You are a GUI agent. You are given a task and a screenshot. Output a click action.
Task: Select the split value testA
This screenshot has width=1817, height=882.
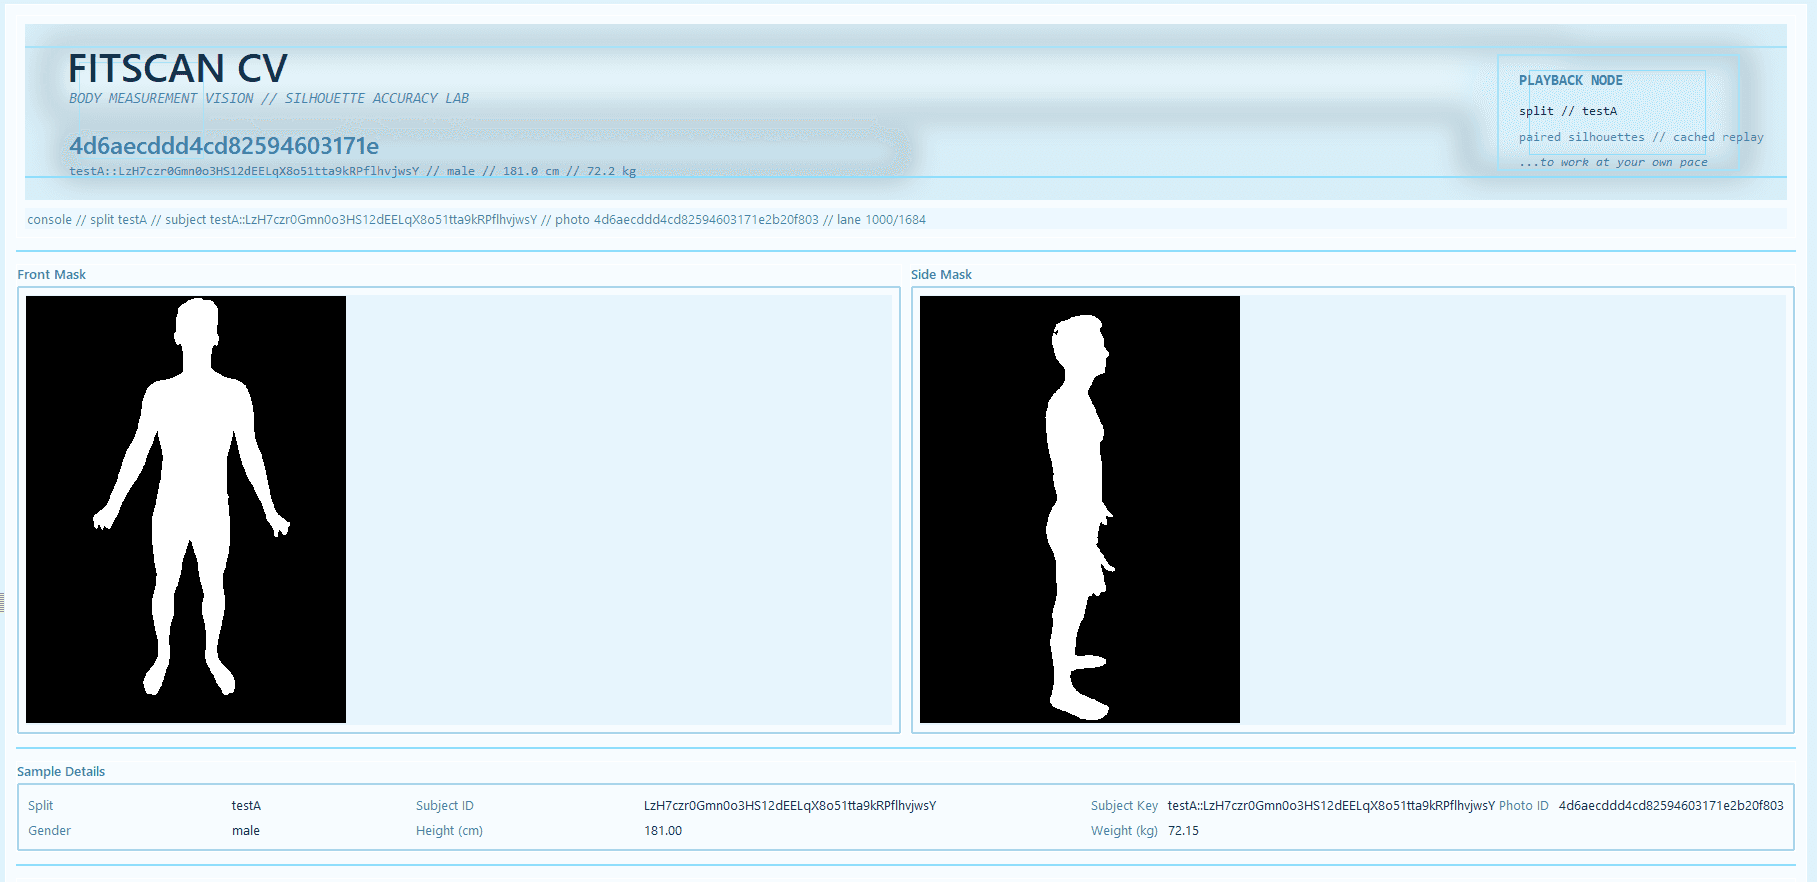point(246,805)
